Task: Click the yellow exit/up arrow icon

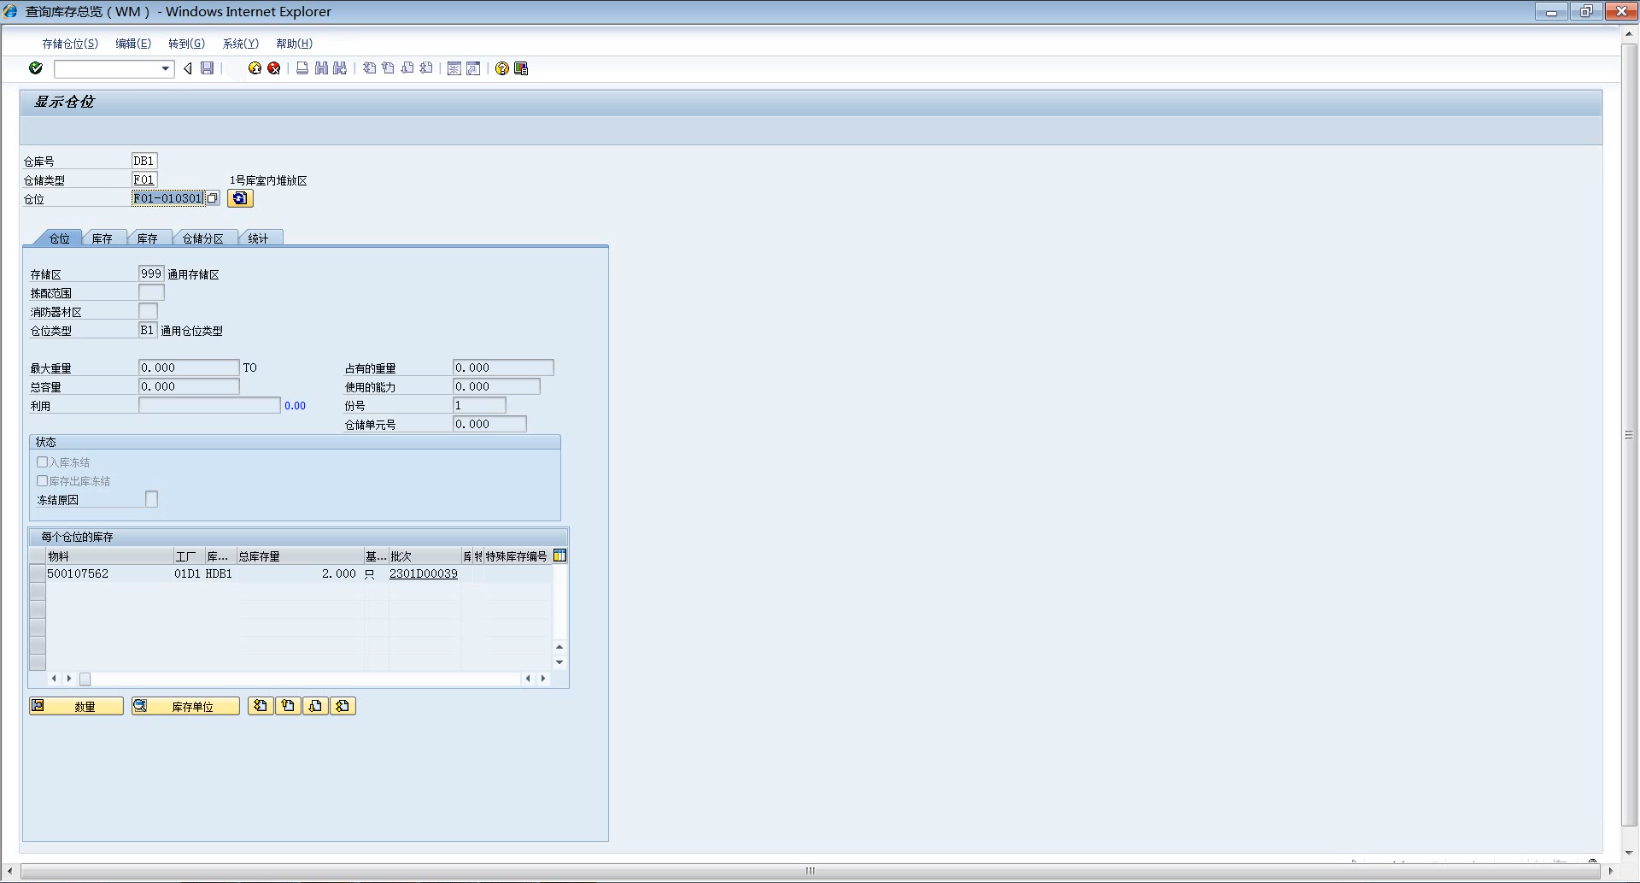Action: click(x=255, y=68)
